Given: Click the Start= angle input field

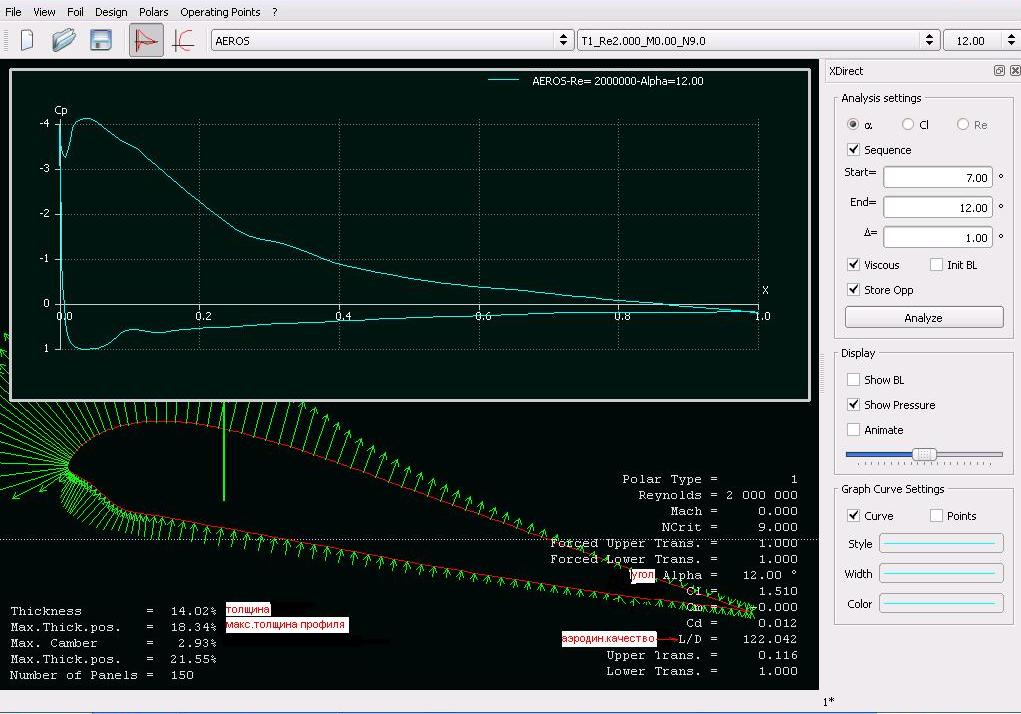Looking at the screenshot, I should [937, 178].
